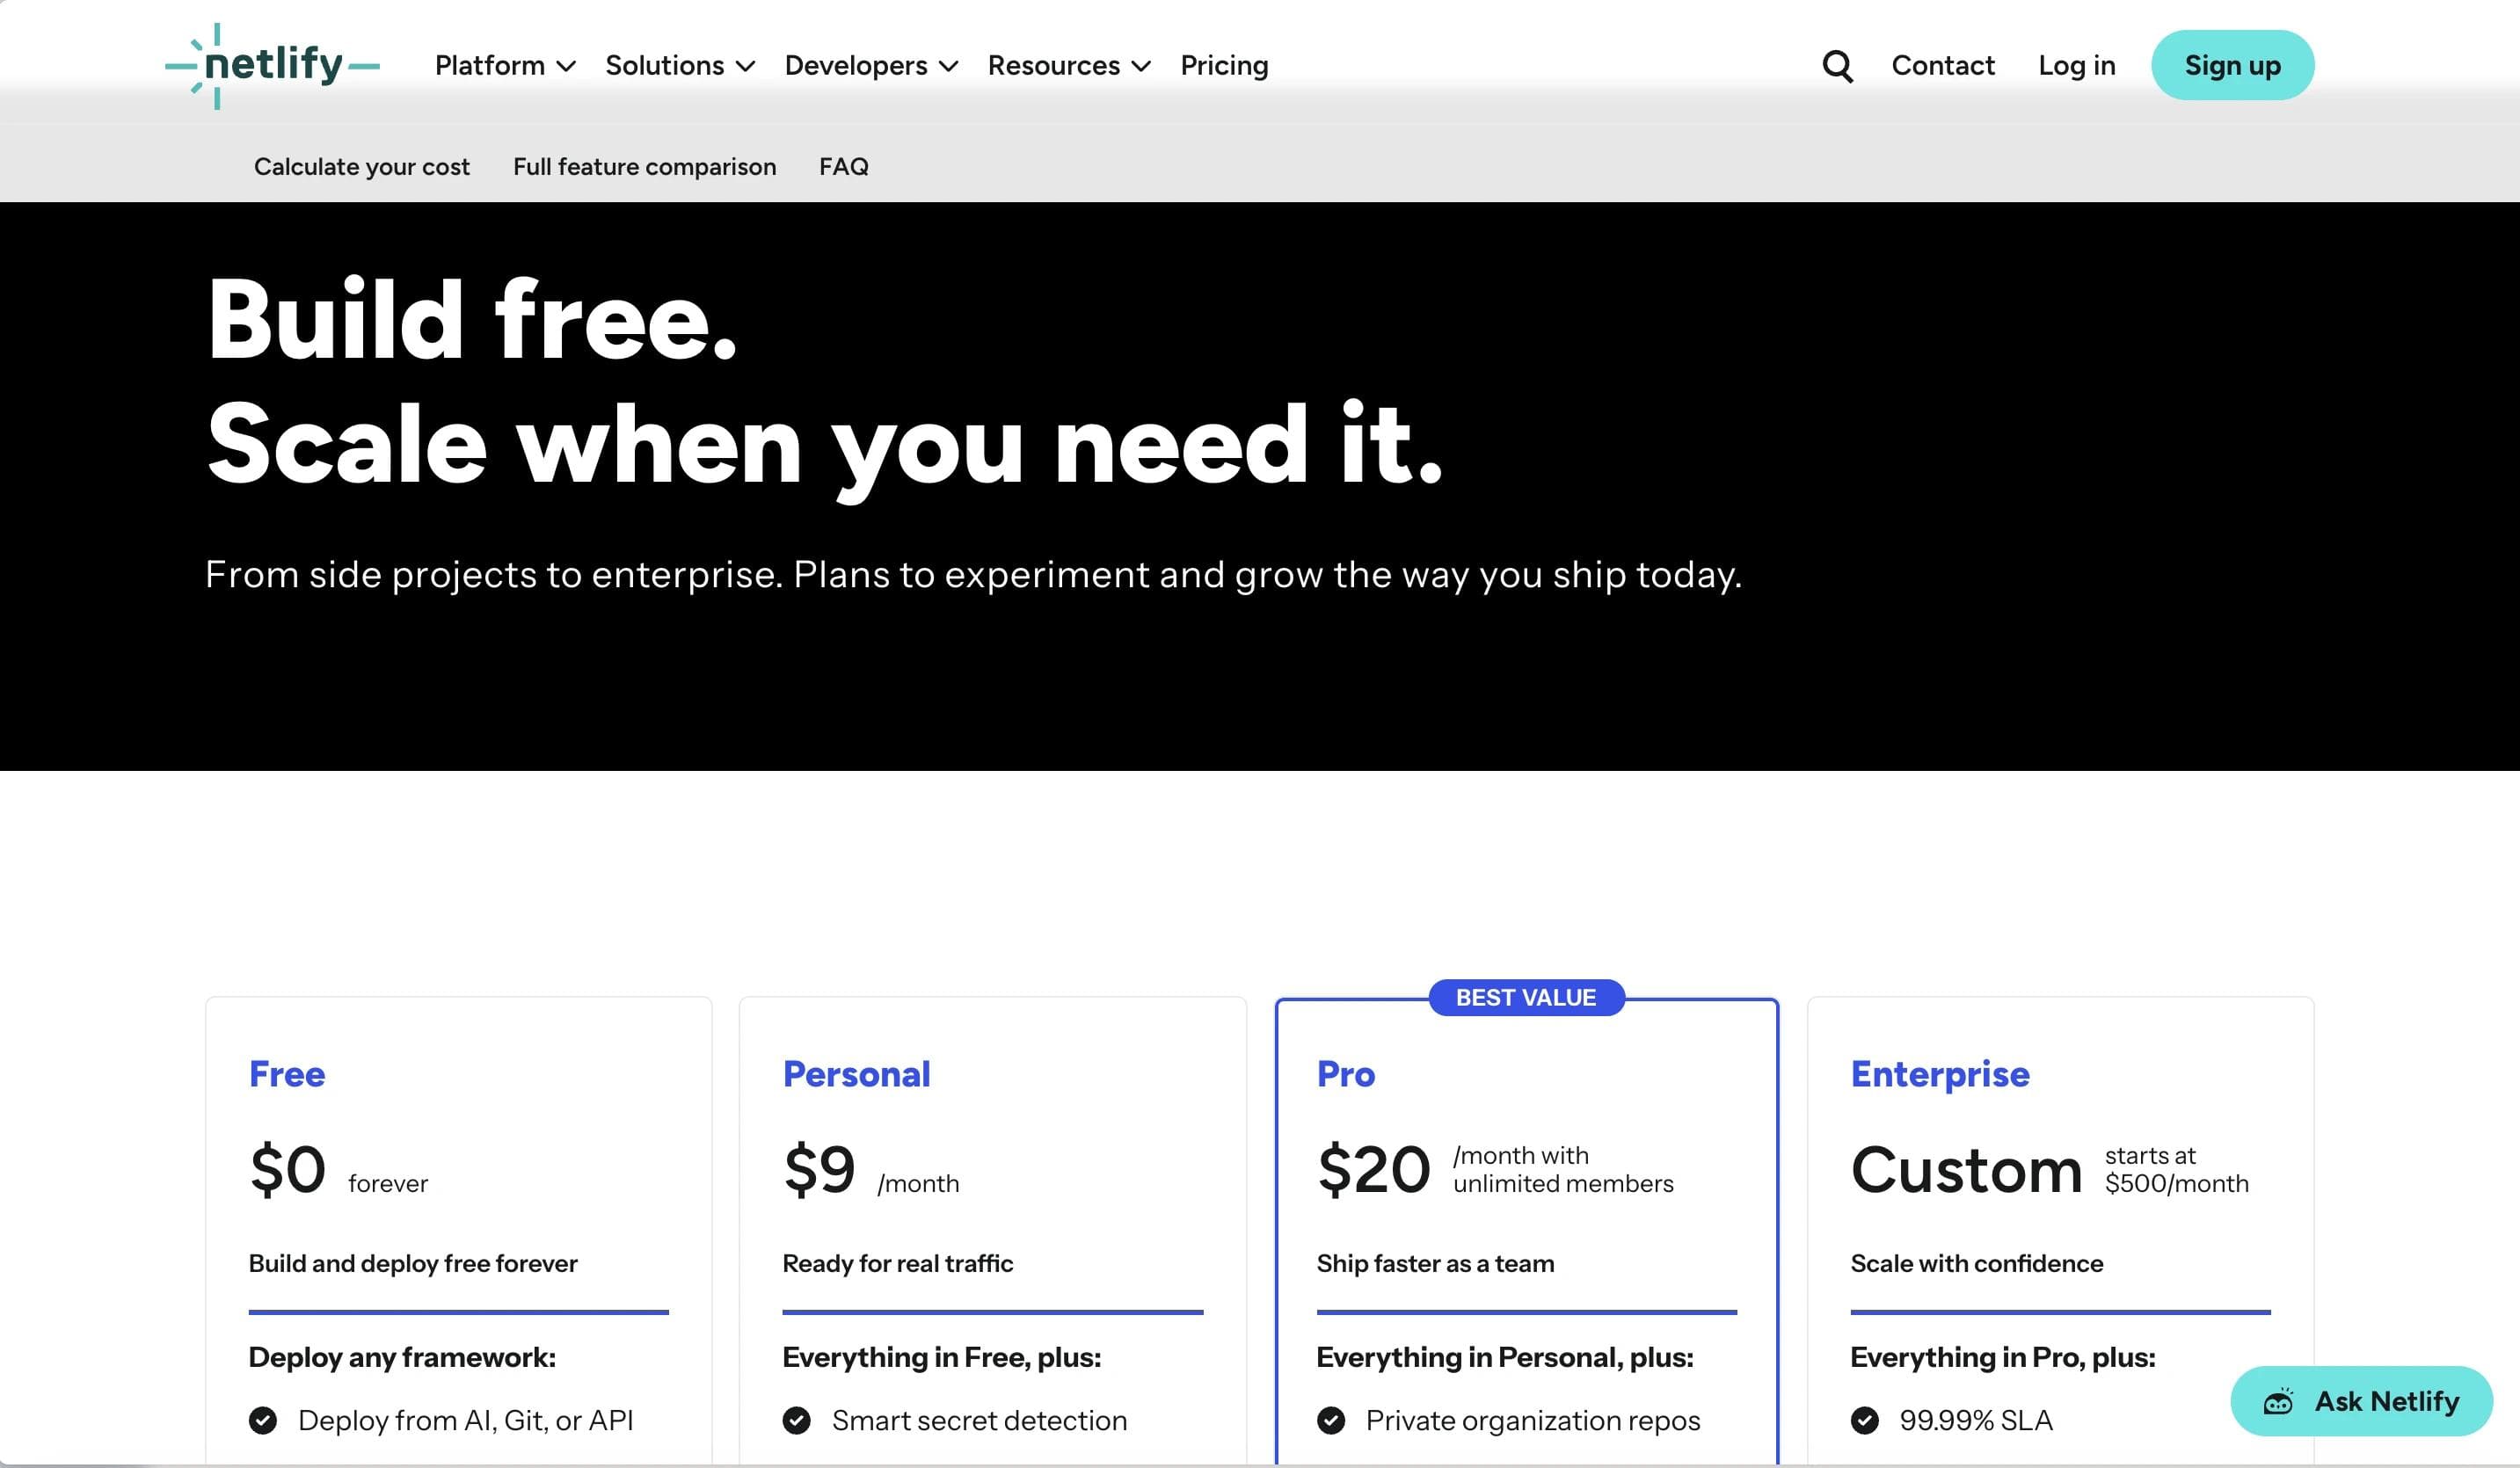Image resolution: width=2520 pixels, height=1468 pixels.
Task: Click 'Scale with confidence' text
Action: [x=1977, y=1263]
